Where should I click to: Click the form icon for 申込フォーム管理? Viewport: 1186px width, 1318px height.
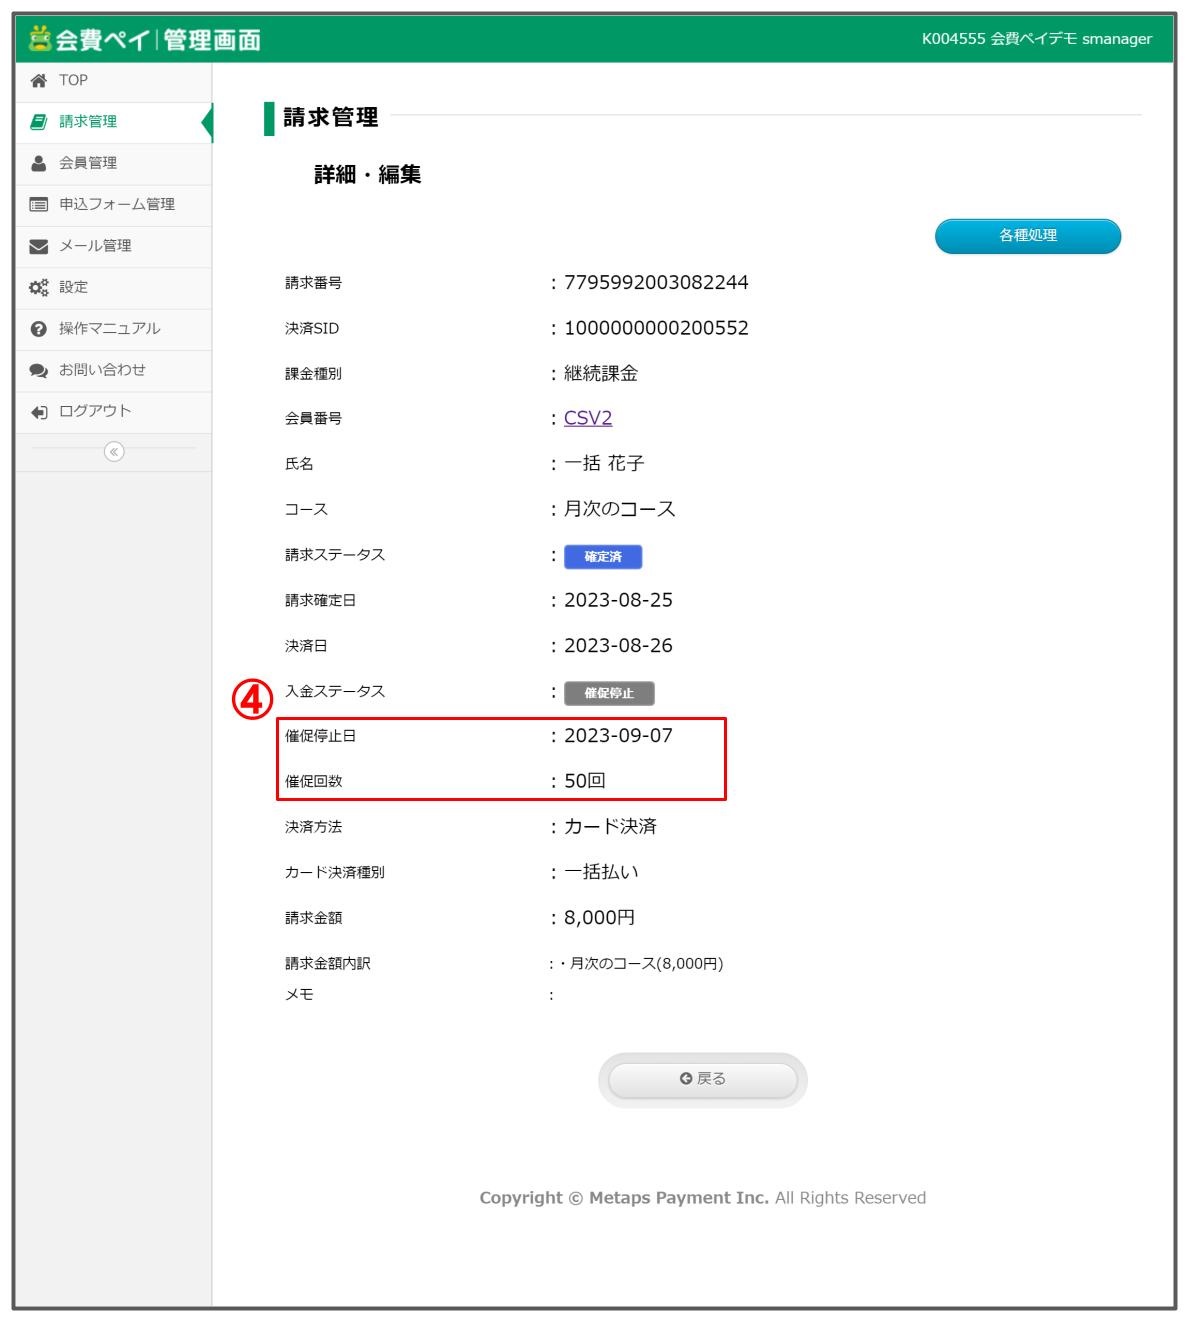[x=39, y=205]
